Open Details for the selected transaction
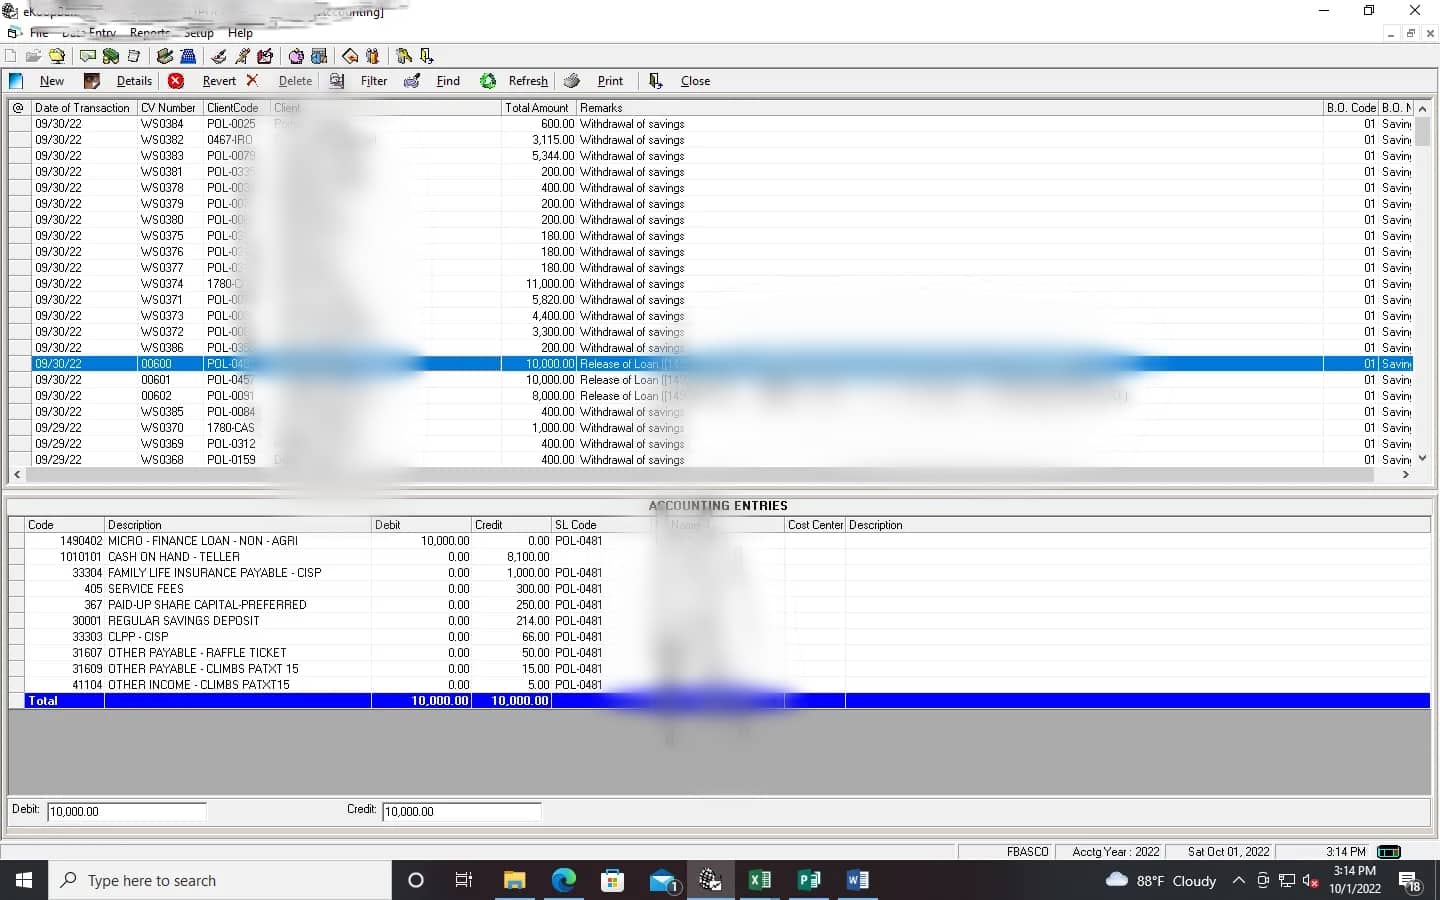The image size is (1440, 900). (119, 81)
